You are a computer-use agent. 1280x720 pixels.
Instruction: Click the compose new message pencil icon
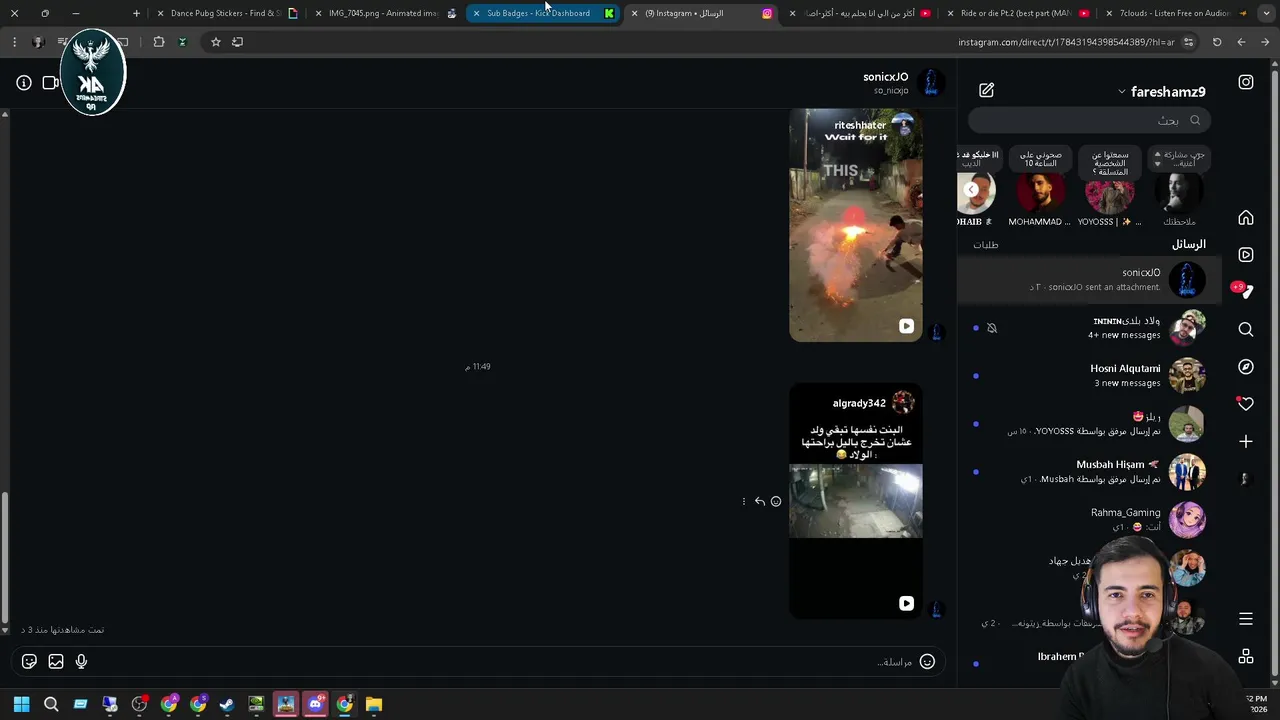click(x=987, y=91)
